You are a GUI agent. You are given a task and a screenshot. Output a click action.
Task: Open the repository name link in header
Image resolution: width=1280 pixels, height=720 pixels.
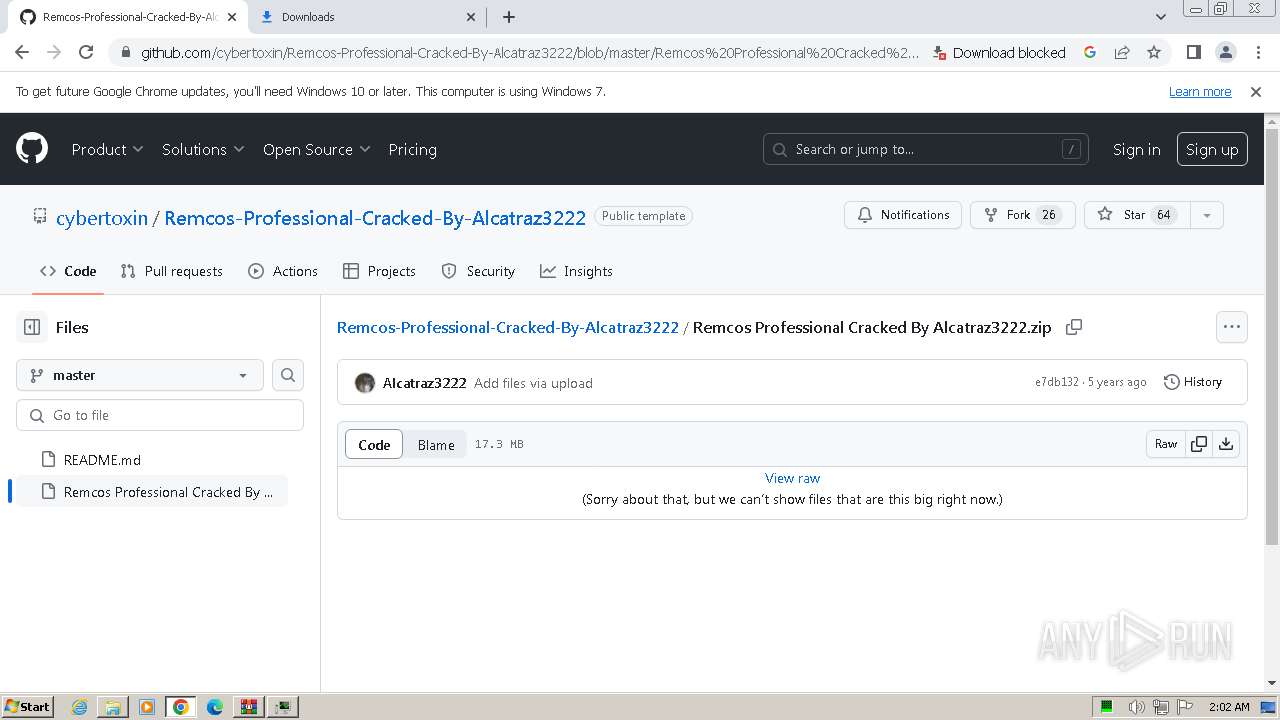click(375, 218)
